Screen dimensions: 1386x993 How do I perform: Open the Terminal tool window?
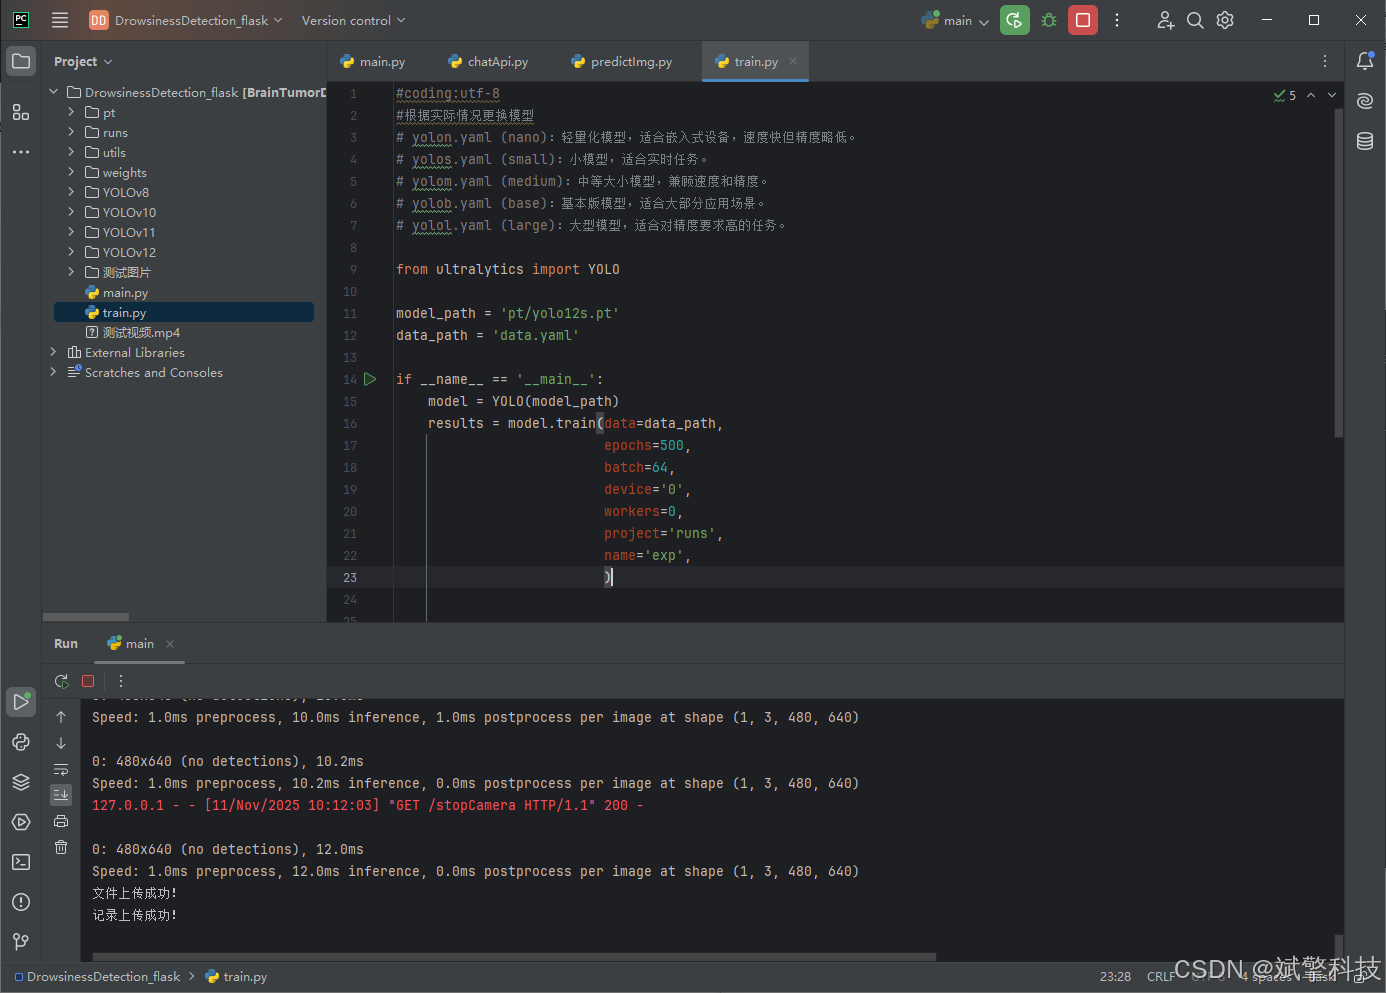tap(21, 862)
